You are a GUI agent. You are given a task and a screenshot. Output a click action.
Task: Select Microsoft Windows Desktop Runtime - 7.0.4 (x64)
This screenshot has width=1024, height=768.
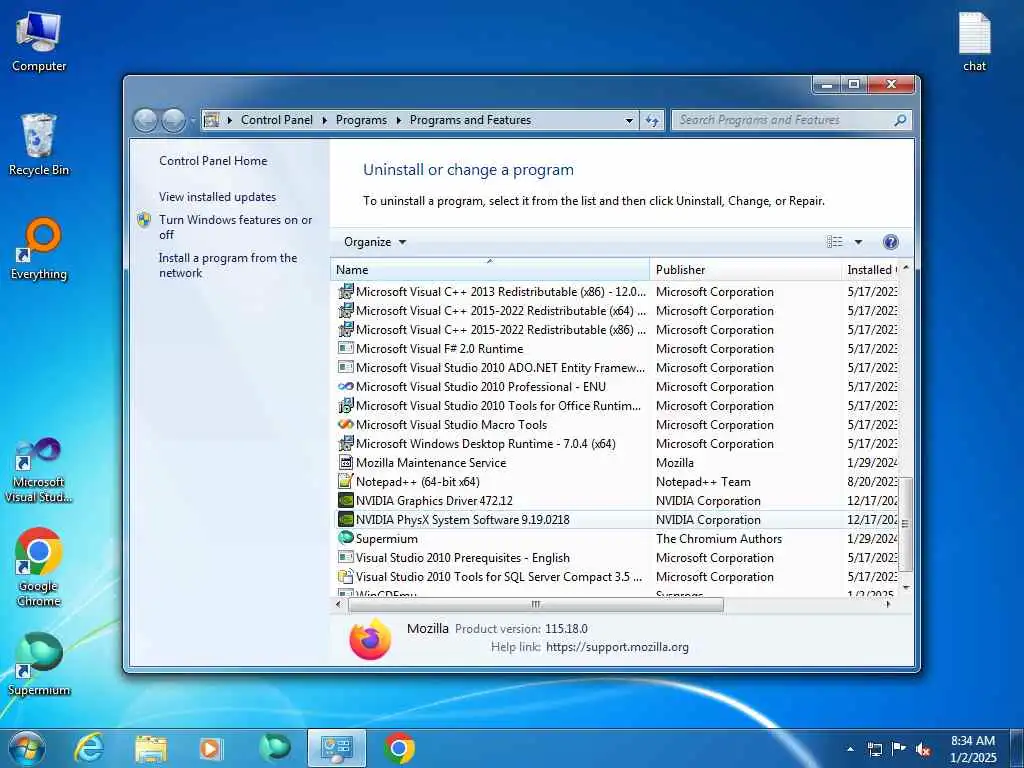point(616,443)
